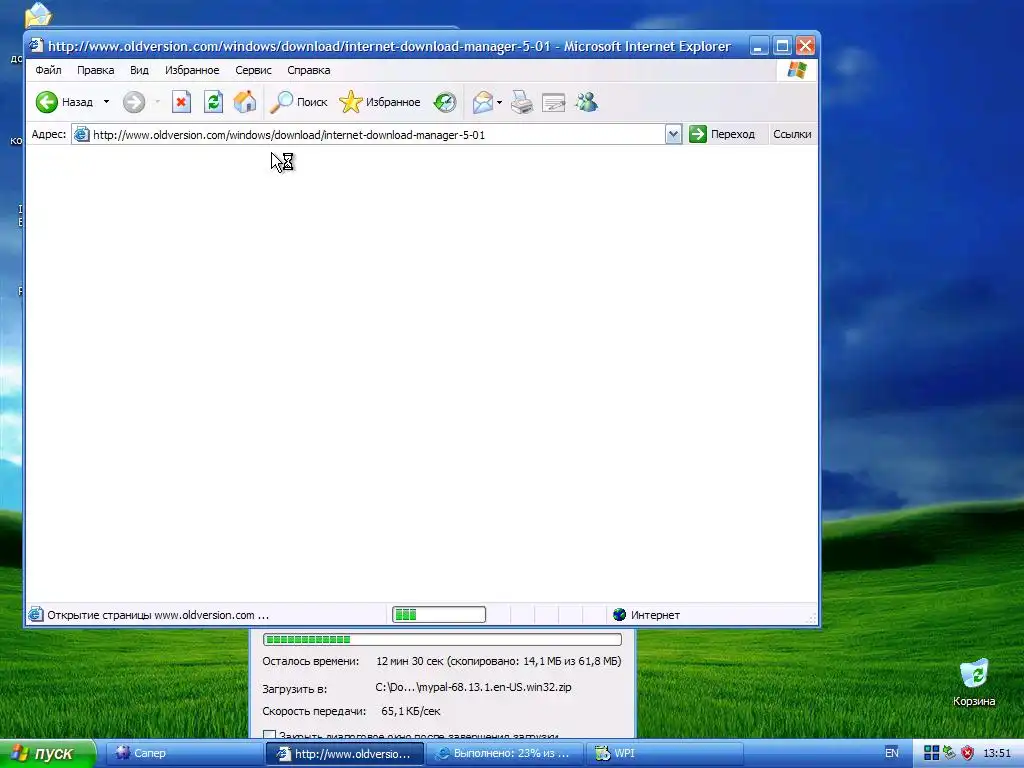
Task: Stop loading with the red X icon
Action: click(181, 102)
